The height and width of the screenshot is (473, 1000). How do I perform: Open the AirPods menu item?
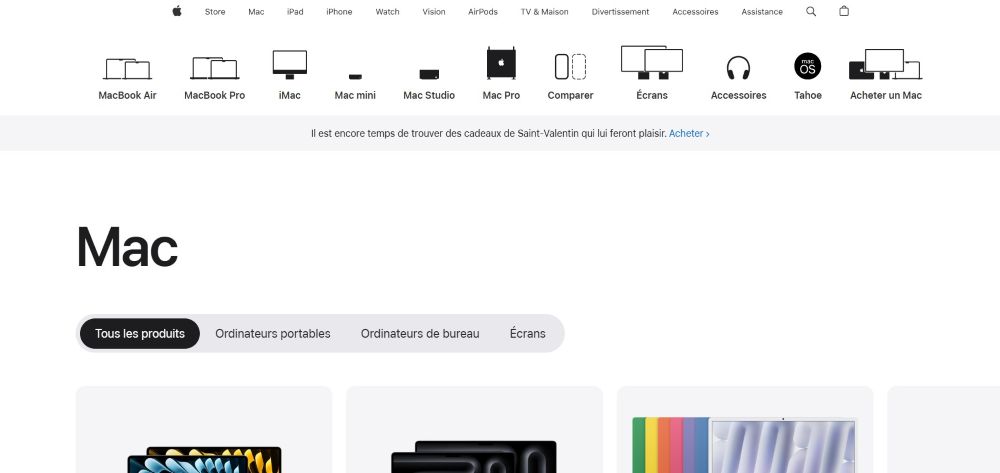[483, 11]
